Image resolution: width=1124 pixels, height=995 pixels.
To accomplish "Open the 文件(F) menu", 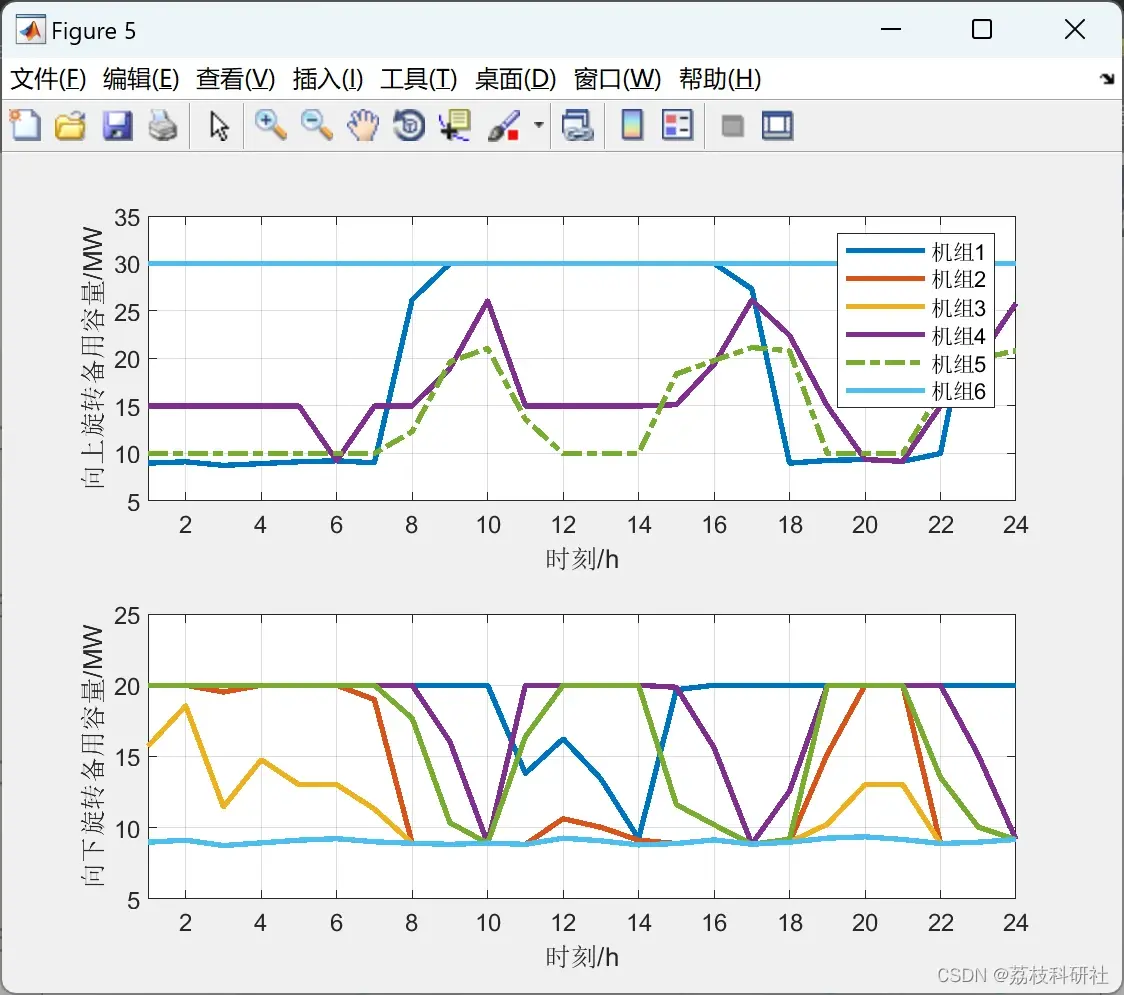I will [x=48, y=79].
